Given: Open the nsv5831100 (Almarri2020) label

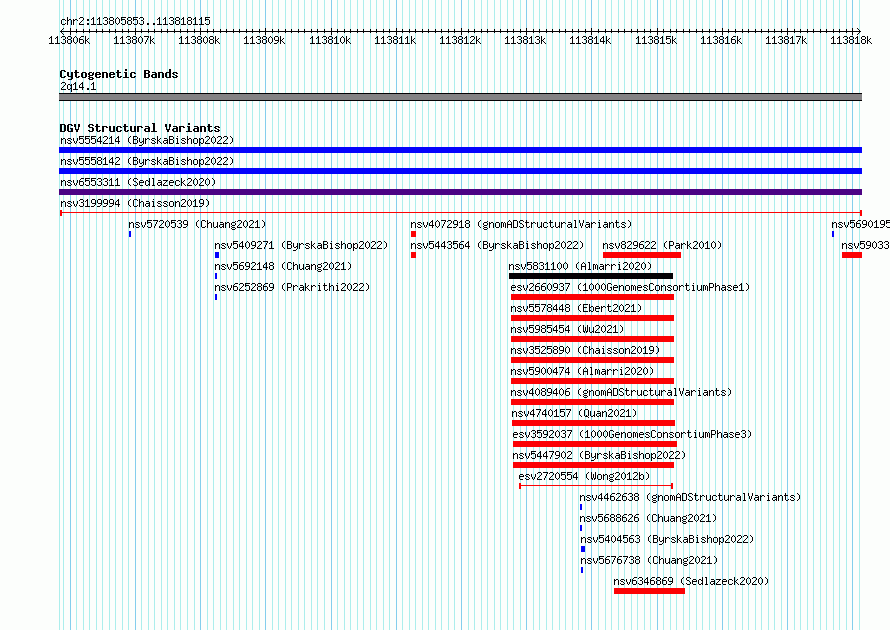Looking at the screenshot, I should 580,266.
